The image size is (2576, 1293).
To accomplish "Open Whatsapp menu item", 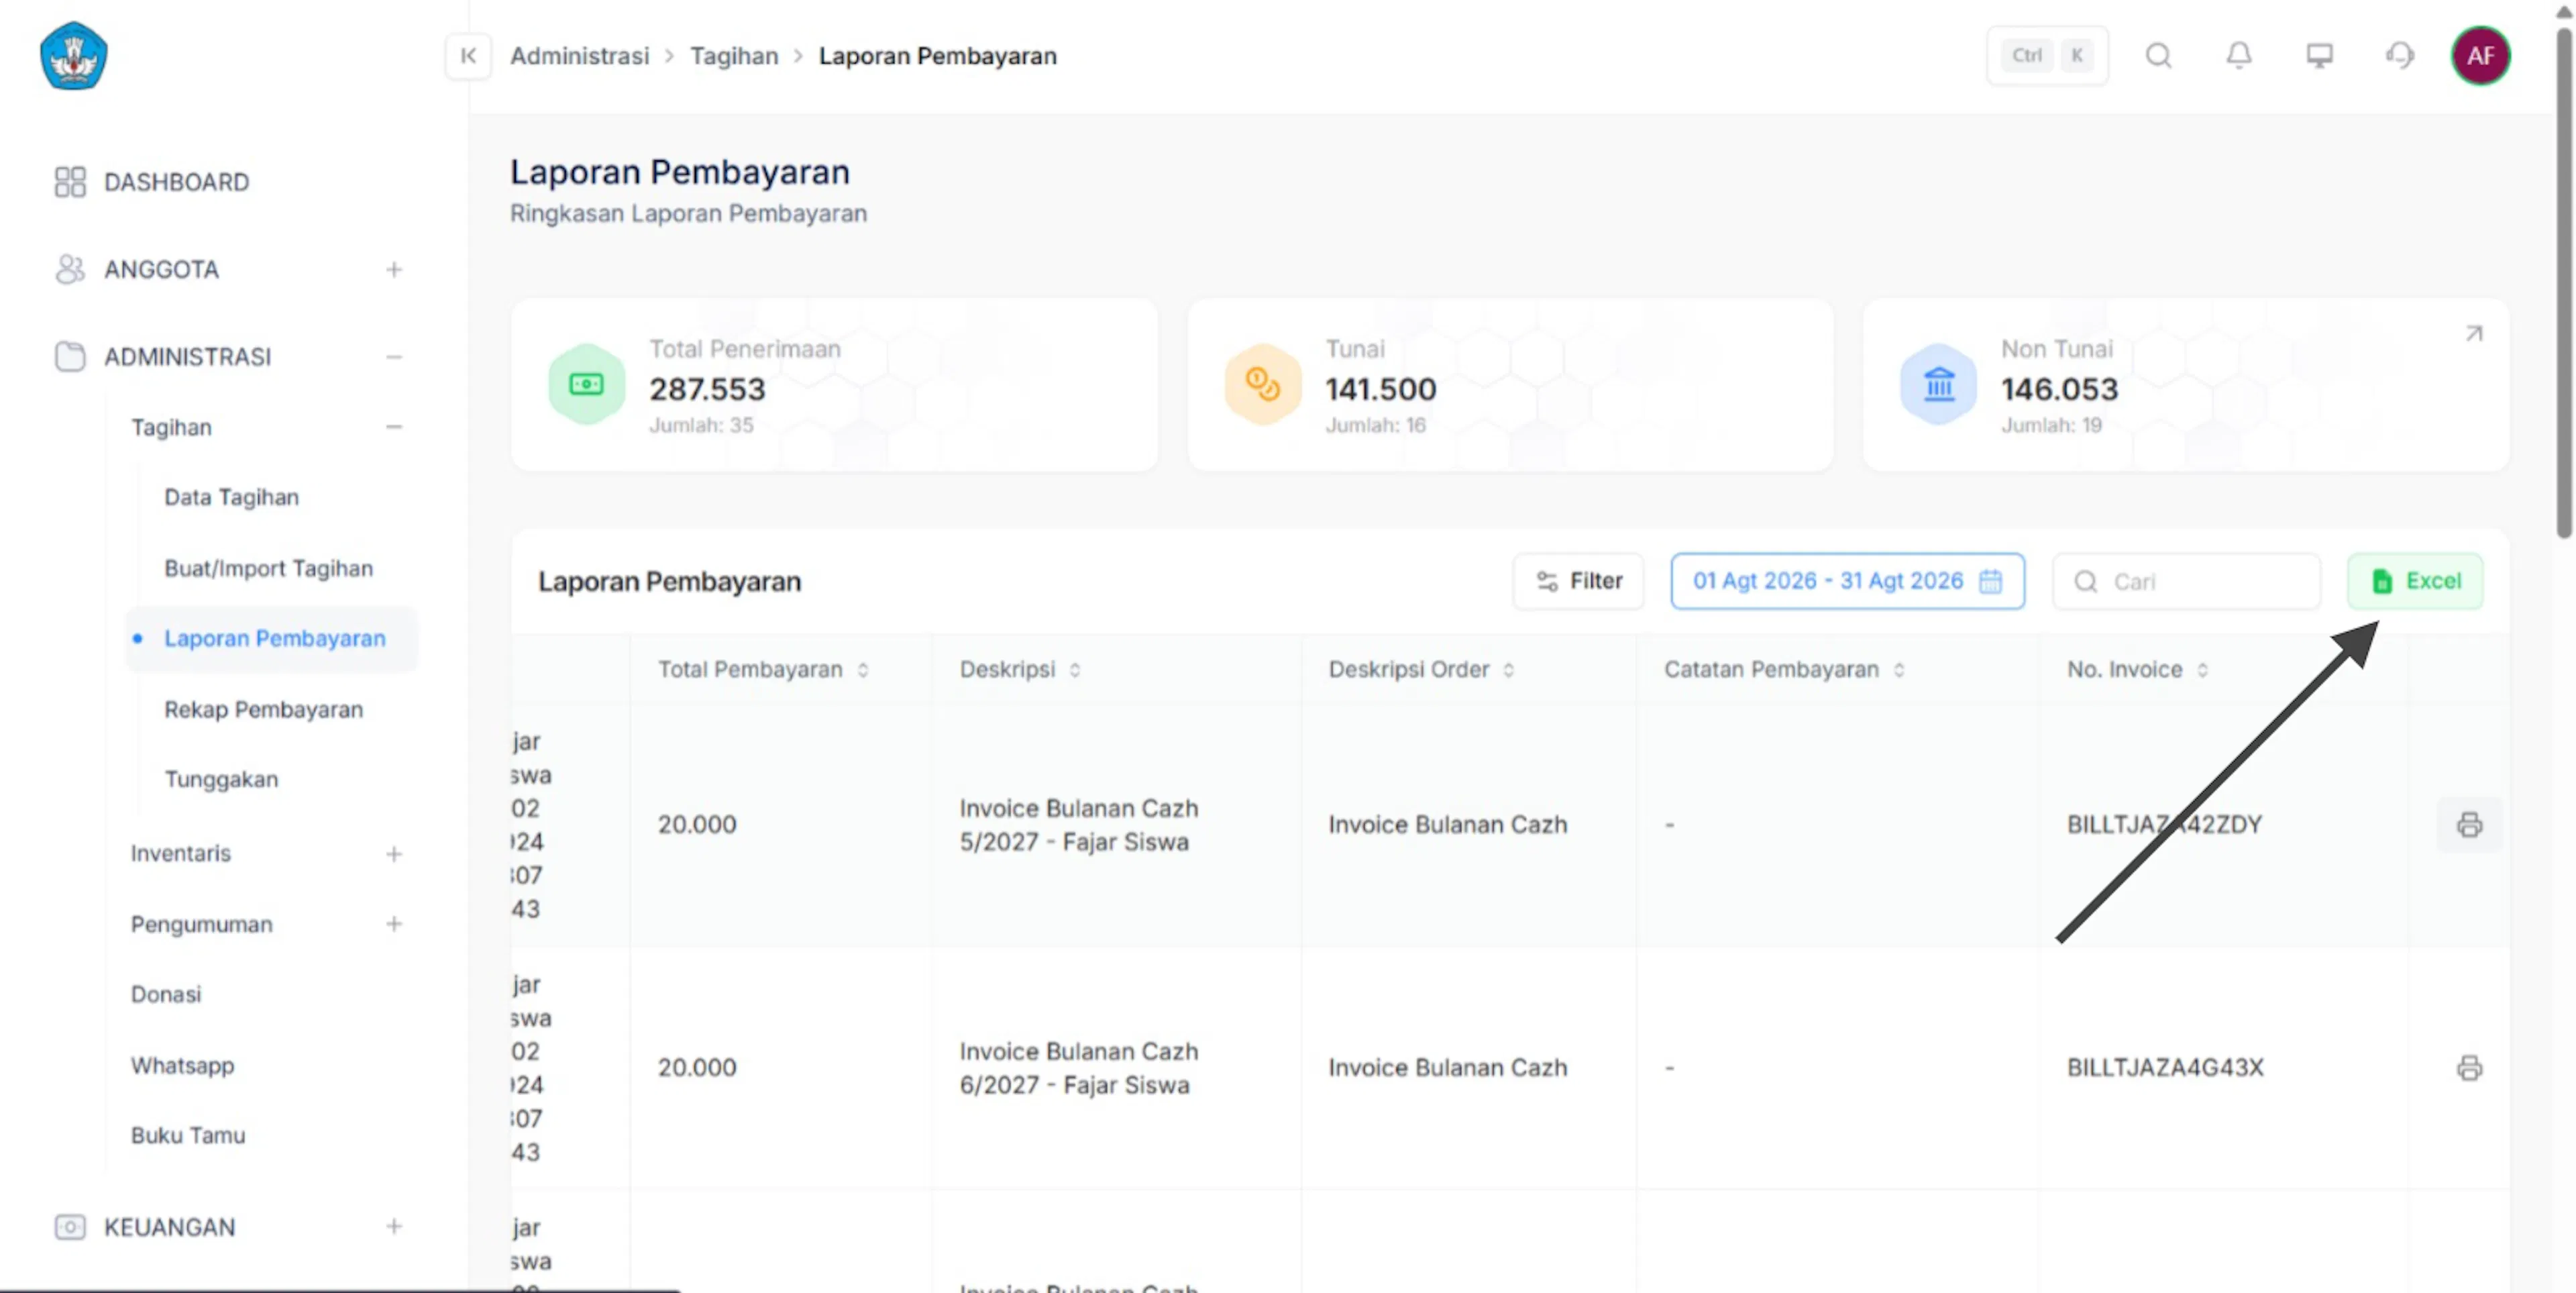I will 182,1065.
